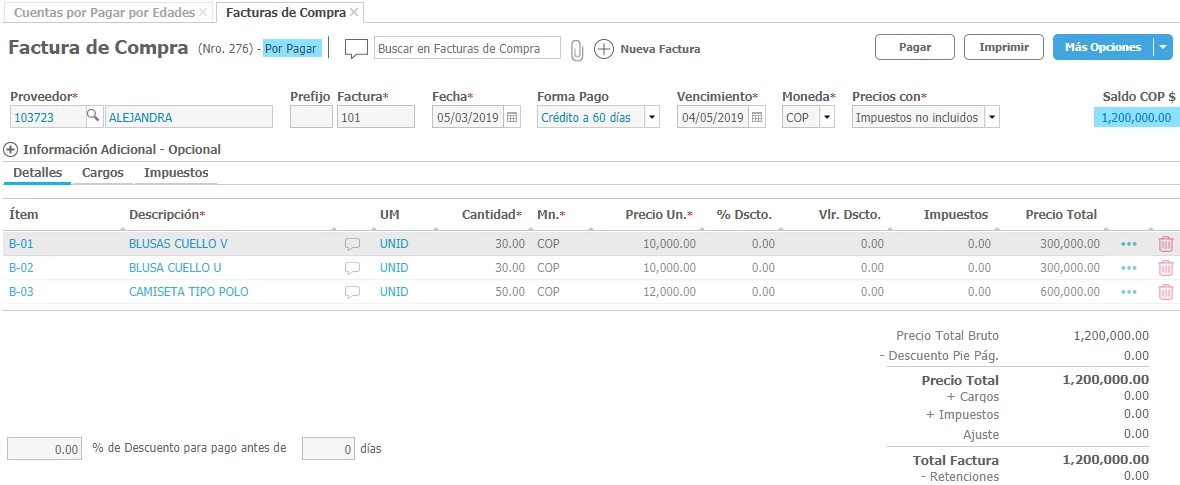Expand the Forma Pago dropdown

652,117
